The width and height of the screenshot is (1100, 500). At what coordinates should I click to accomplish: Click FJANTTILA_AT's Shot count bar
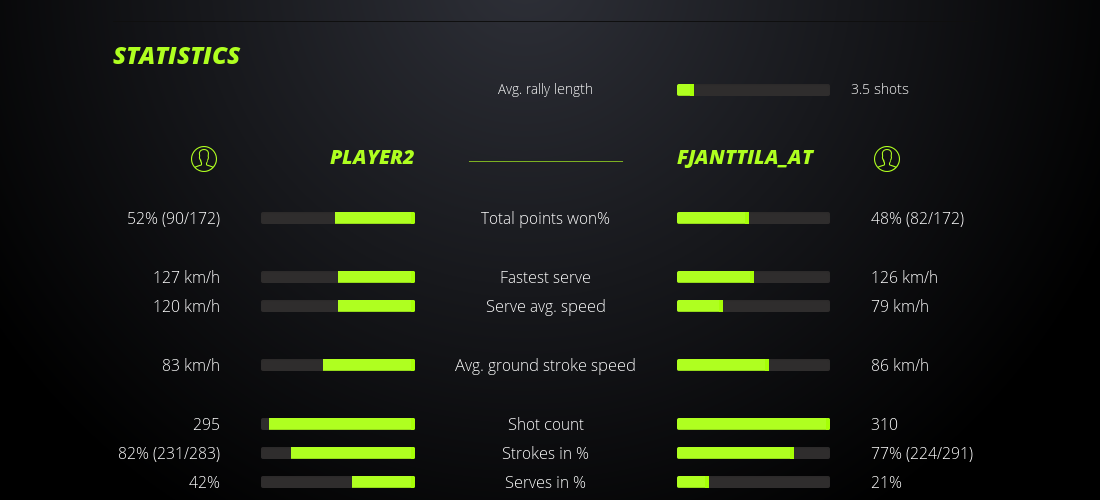tap(753, 424)
